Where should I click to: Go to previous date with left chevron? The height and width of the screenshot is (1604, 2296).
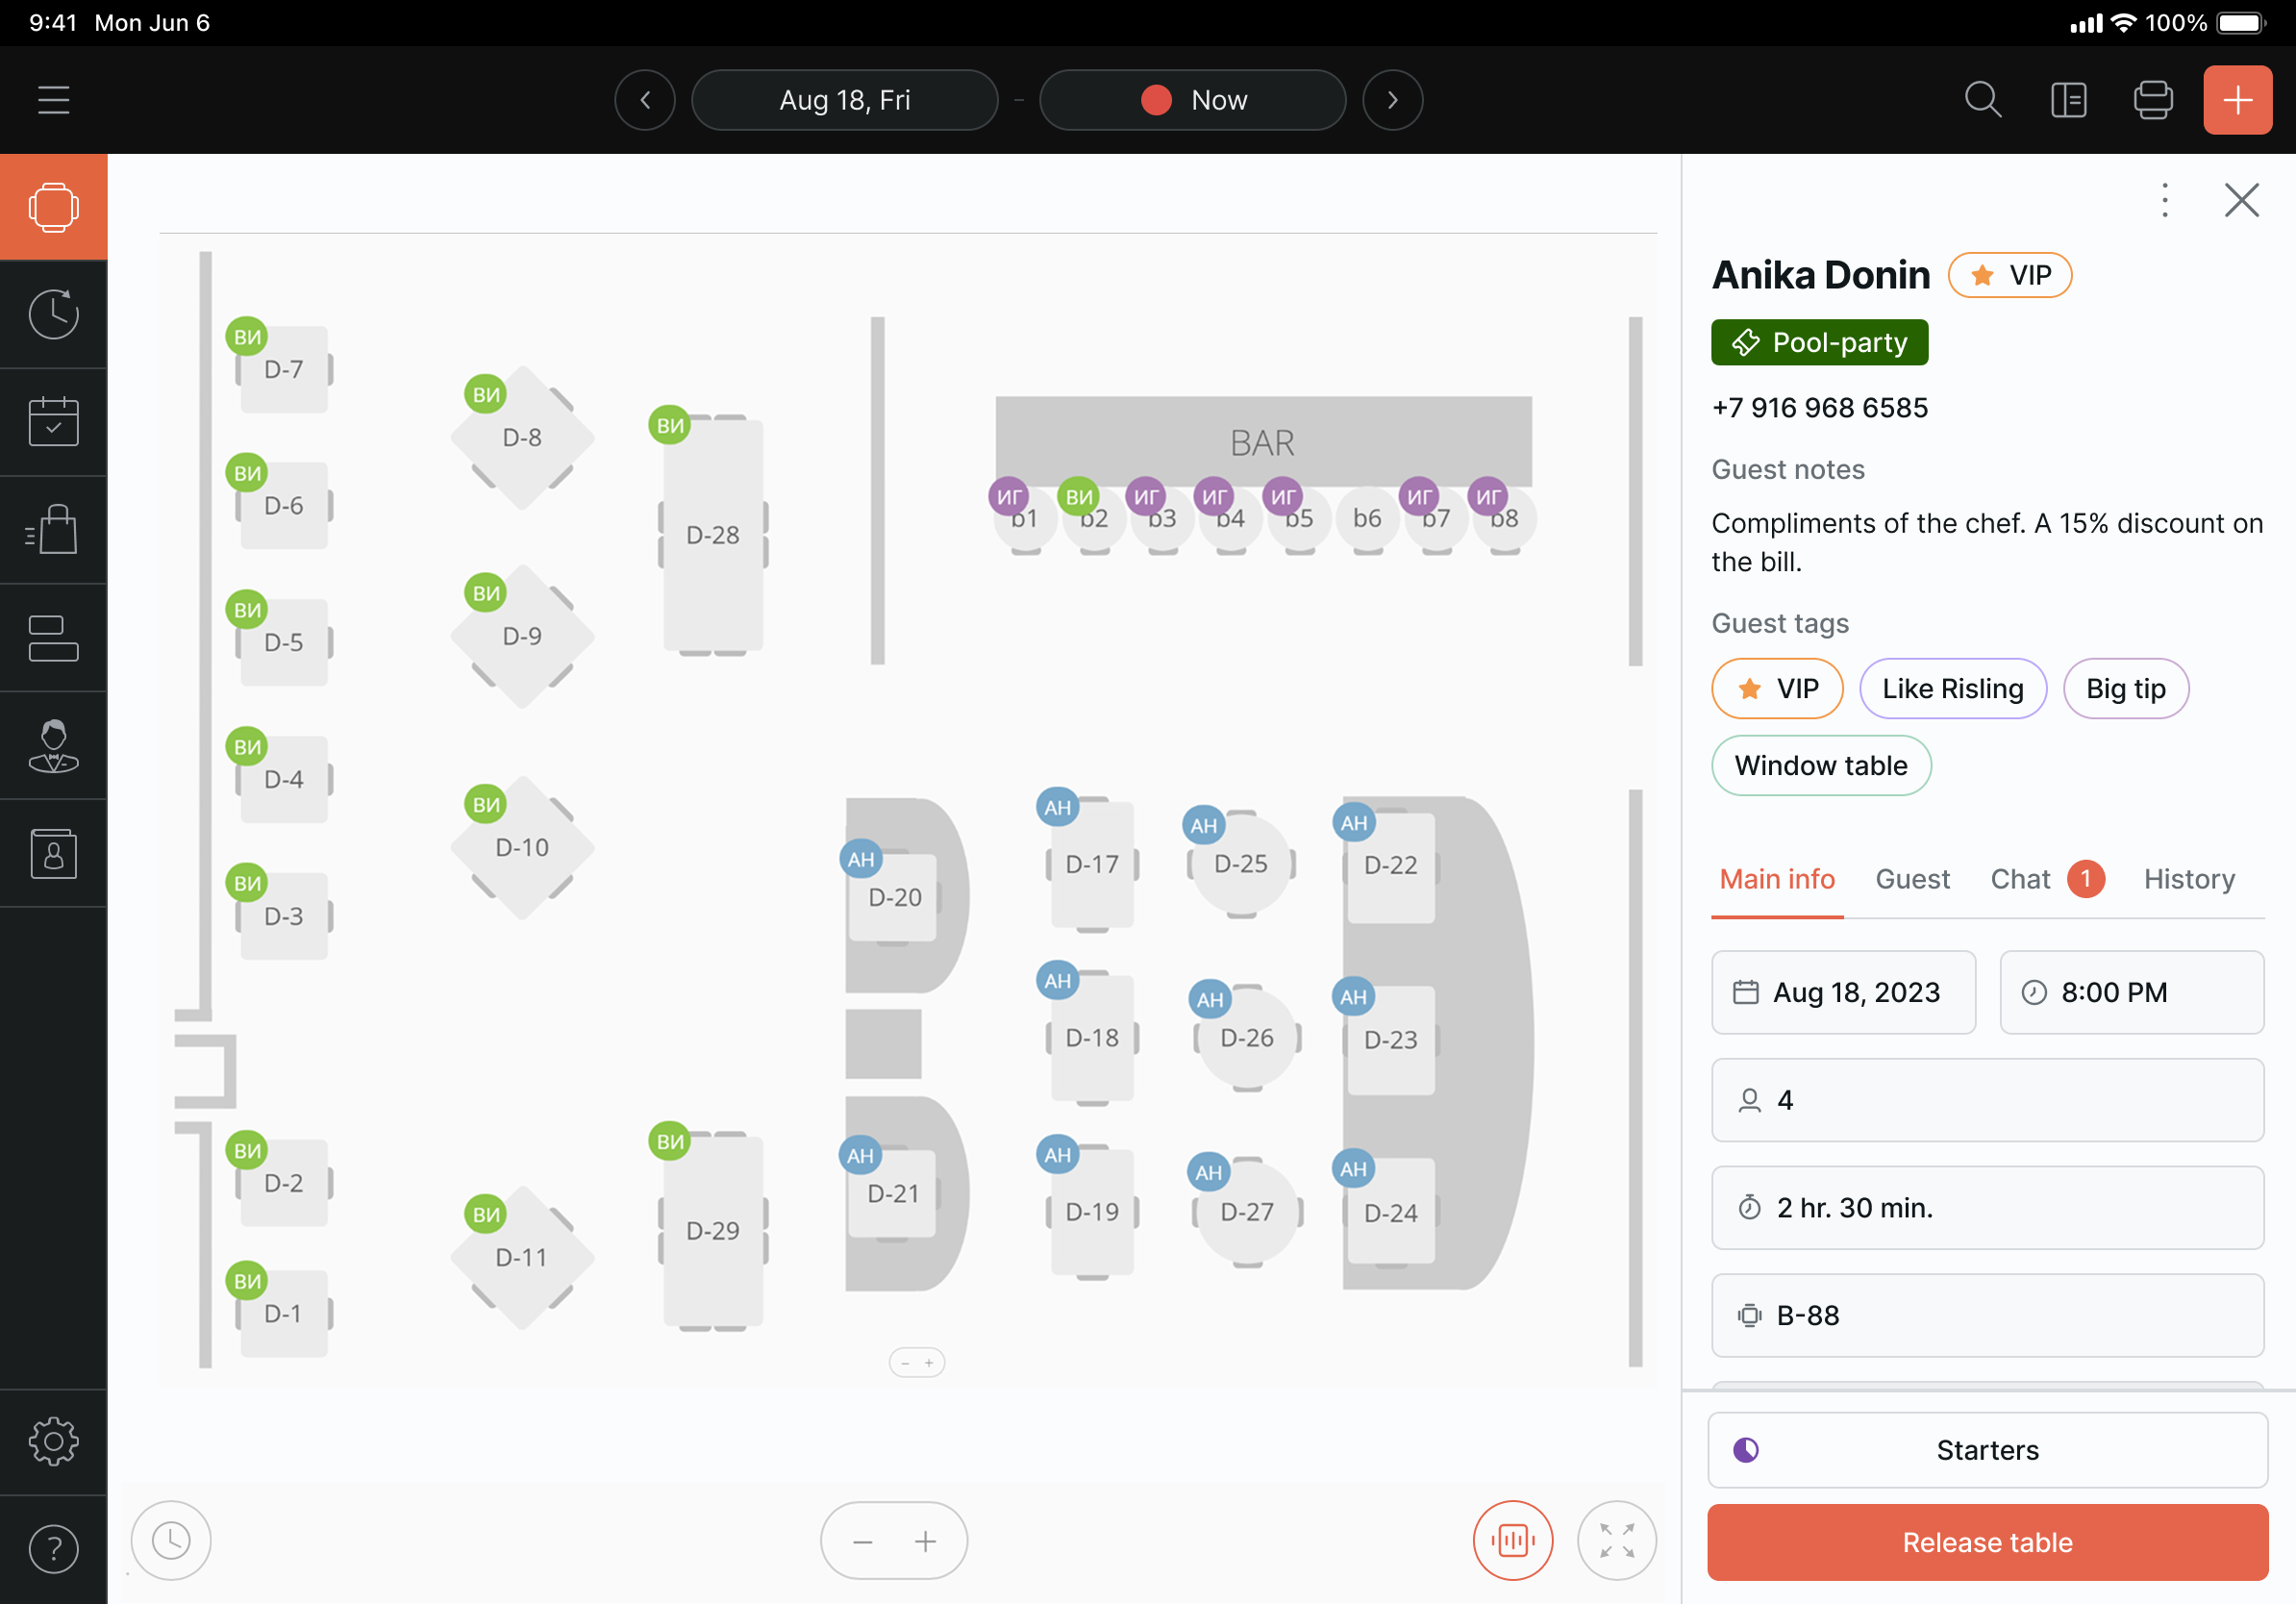pyautogui.click(x=645, y=100)
